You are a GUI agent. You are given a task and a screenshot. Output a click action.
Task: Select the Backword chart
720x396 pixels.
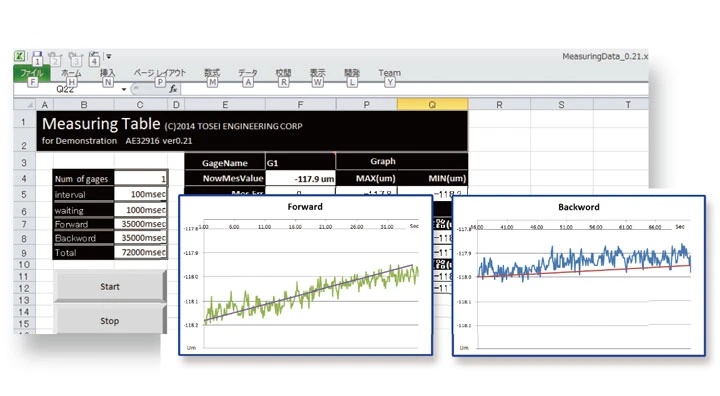coord(579,276)
